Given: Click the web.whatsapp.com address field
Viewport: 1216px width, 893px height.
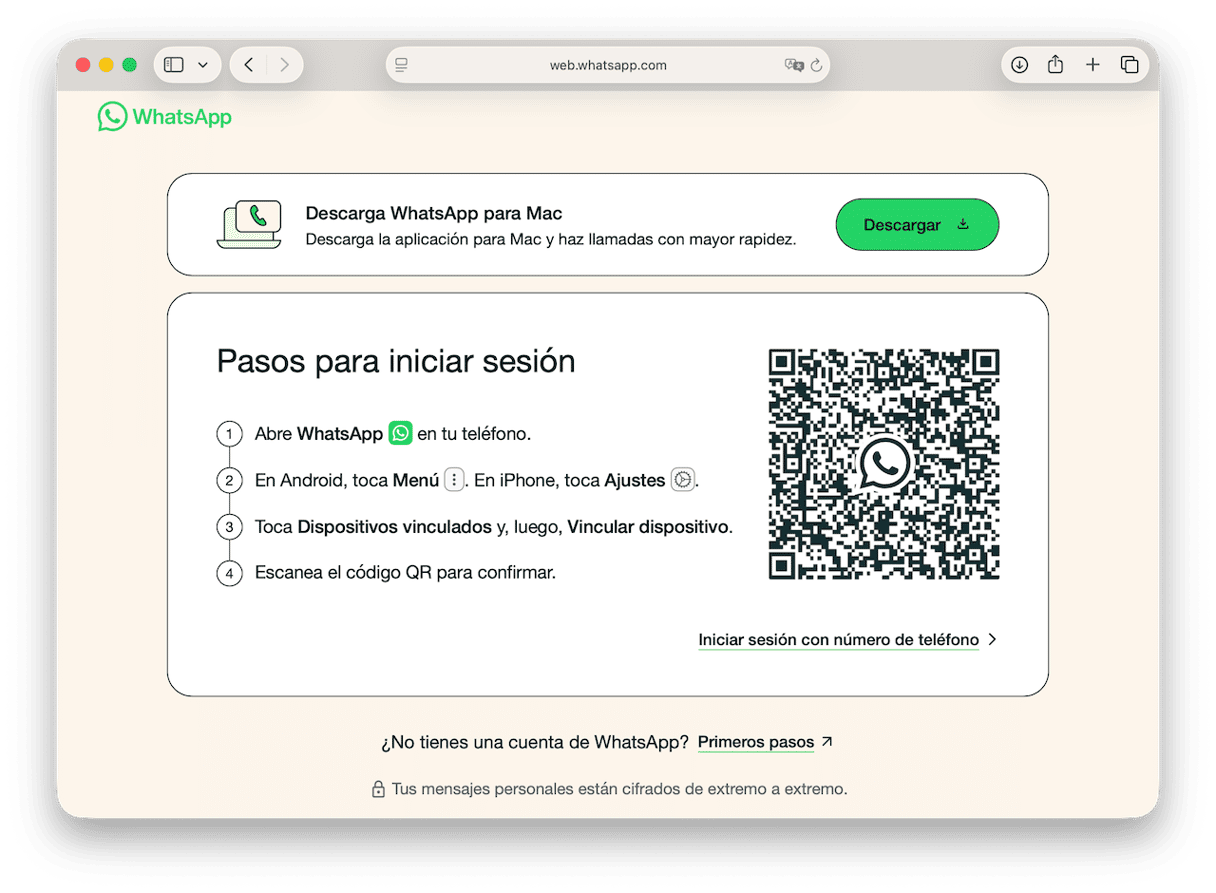Looking at the screenshot, I should point(608,65).
